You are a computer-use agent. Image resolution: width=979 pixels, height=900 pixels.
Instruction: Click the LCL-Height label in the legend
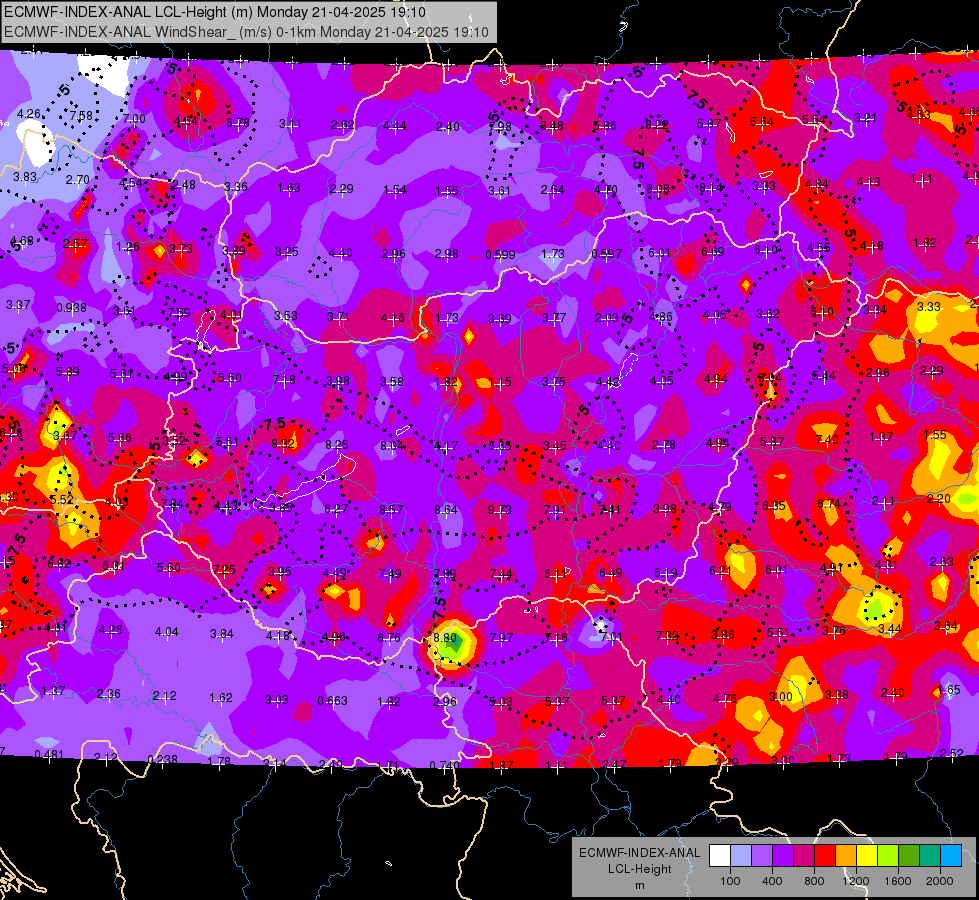tap(639, 869)
